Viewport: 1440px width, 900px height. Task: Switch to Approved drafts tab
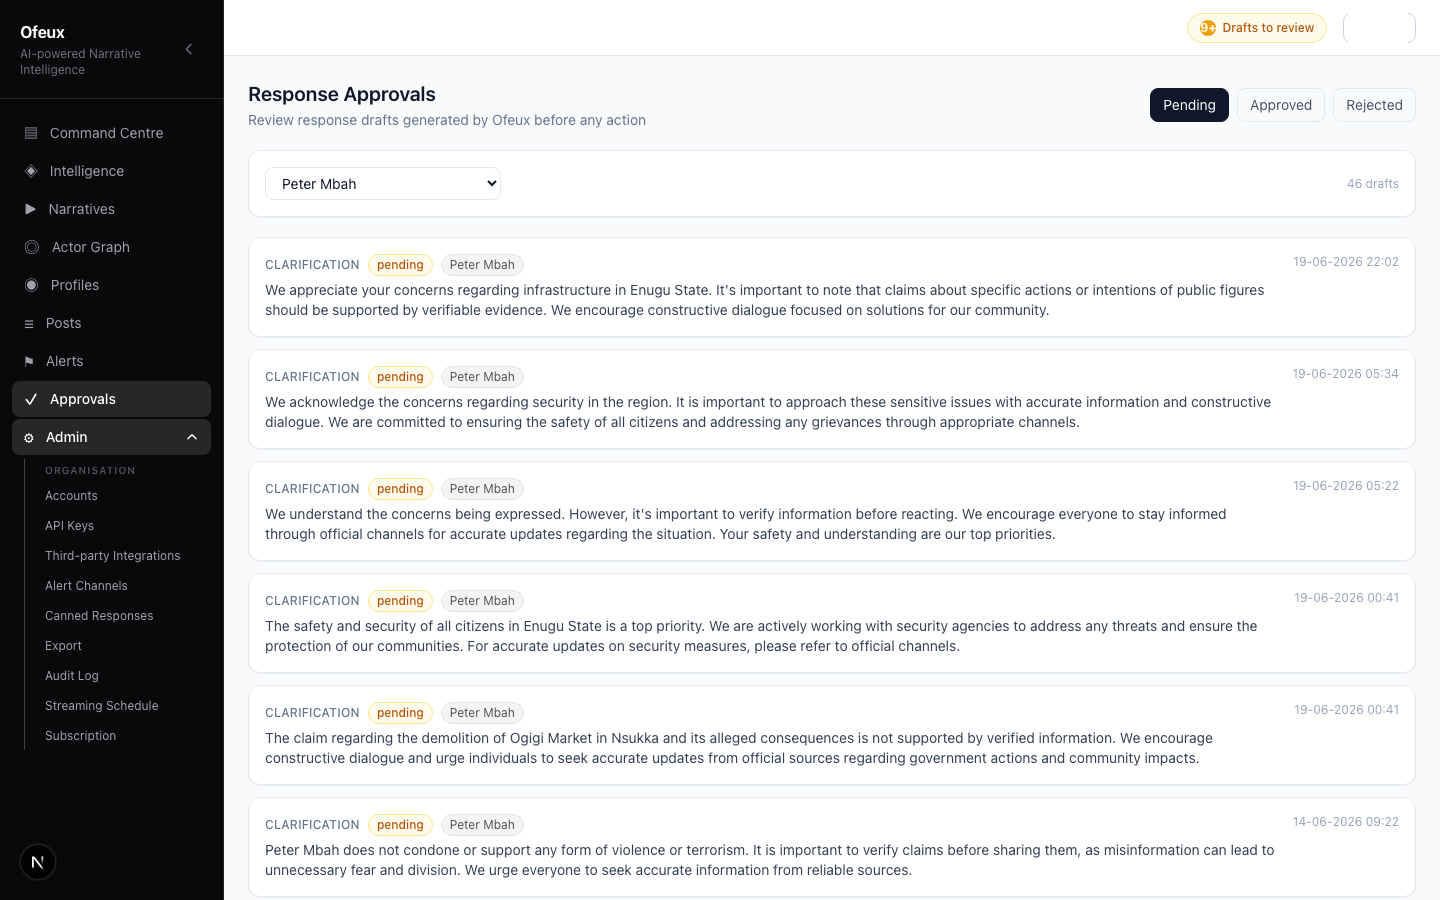coord(1281,105)
